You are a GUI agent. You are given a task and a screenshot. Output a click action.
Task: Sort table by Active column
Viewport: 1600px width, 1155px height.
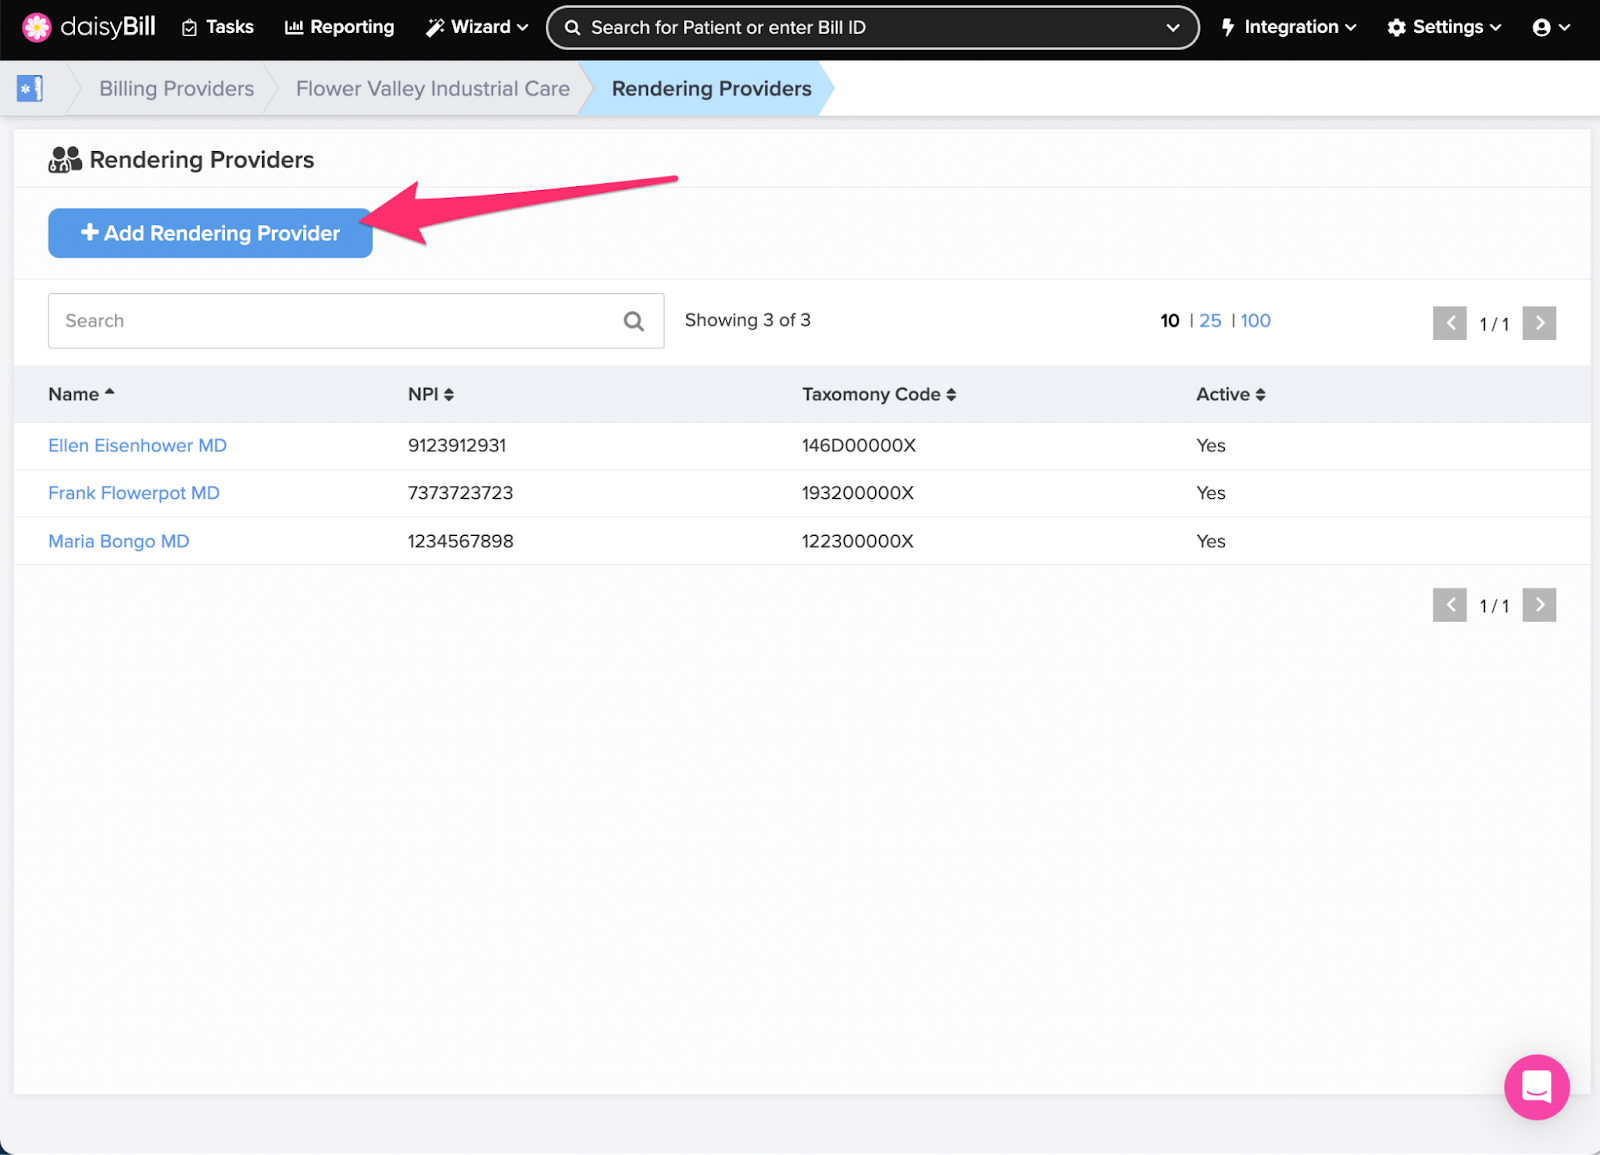pos(1230,395)
